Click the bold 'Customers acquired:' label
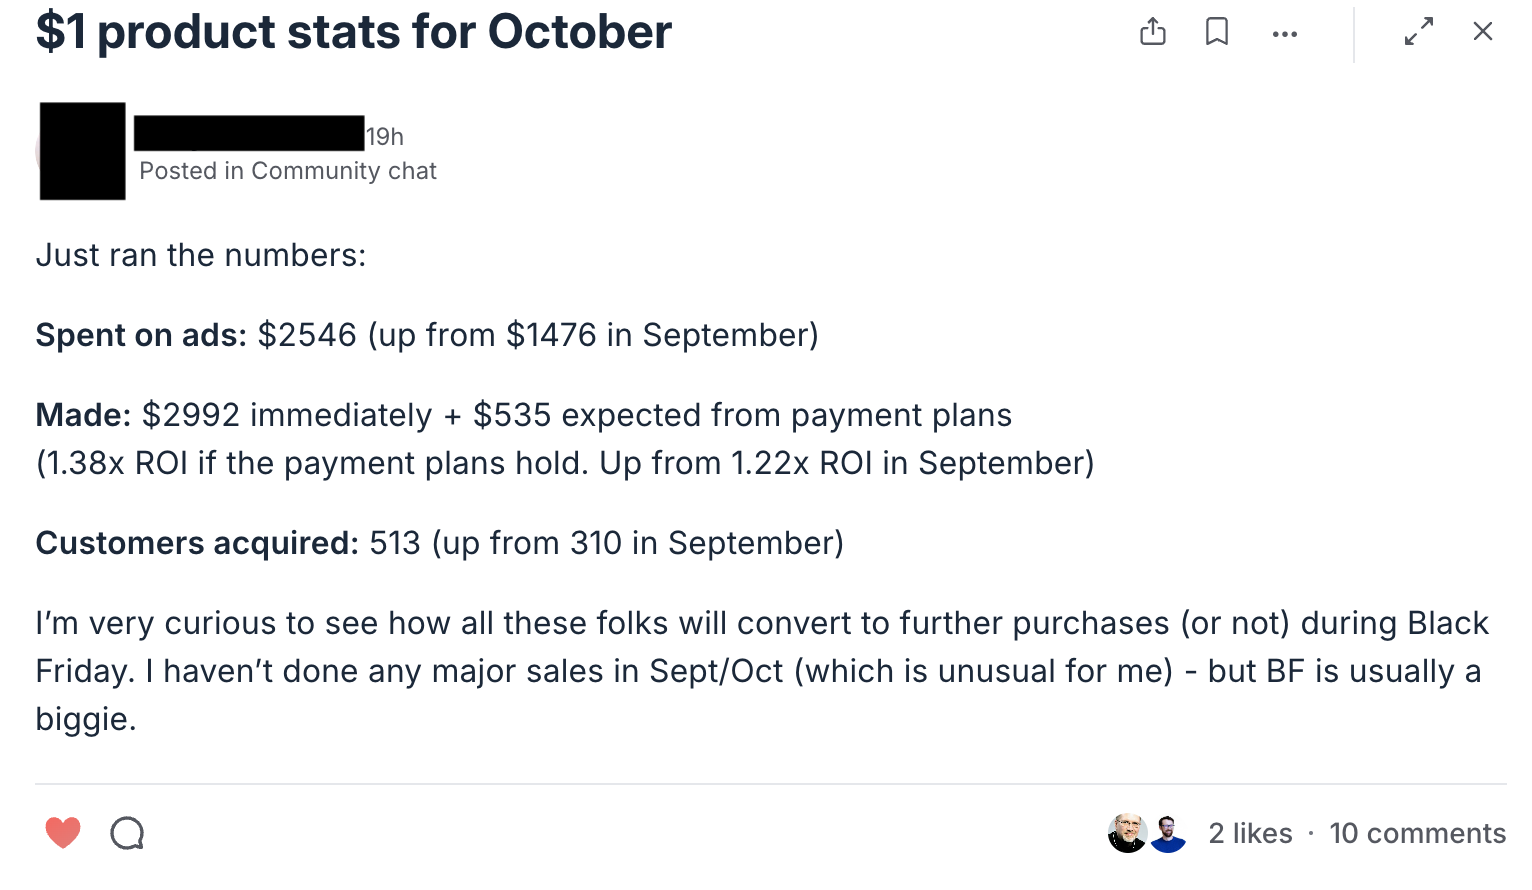Viewport: 1532px width, 890px height. [197, 543]
